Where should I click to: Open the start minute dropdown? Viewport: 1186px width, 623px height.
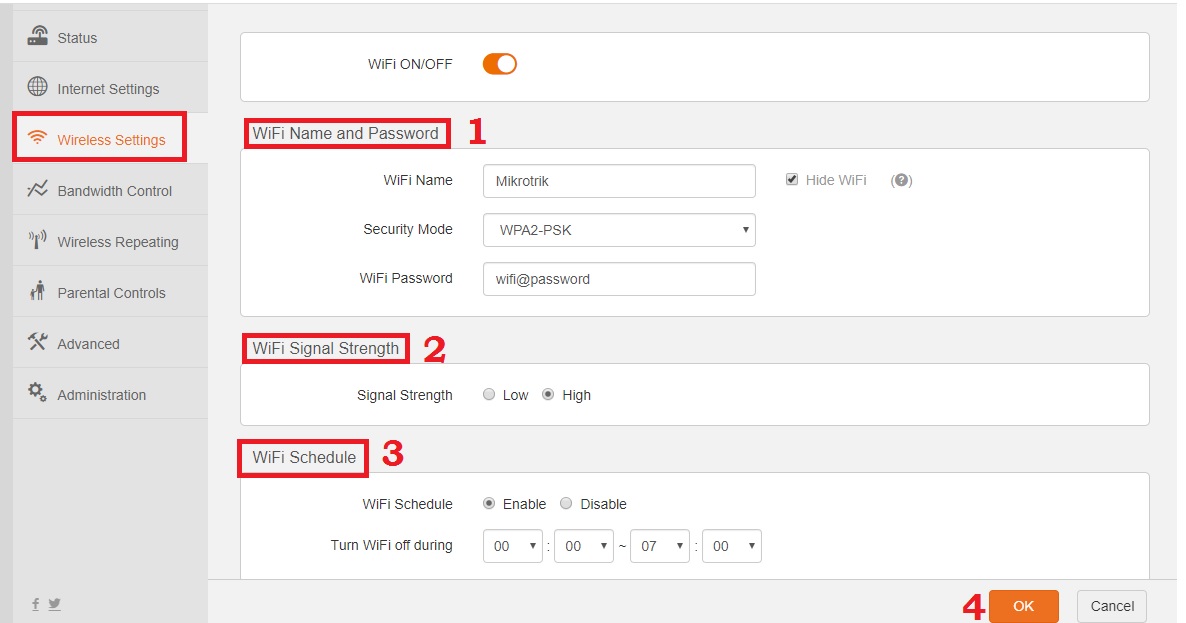(584, 546)
